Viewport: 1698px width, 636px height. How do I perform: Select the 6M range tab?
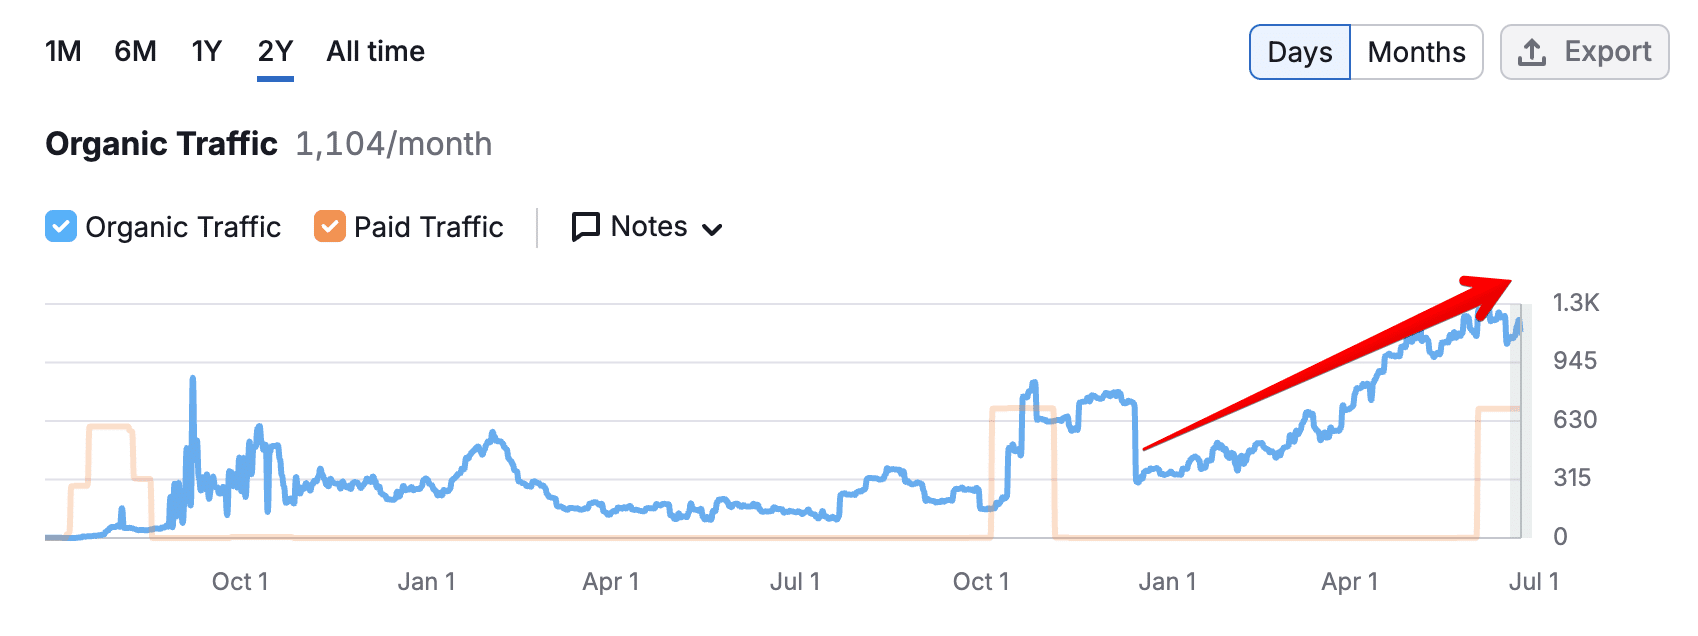click(136, 51)
